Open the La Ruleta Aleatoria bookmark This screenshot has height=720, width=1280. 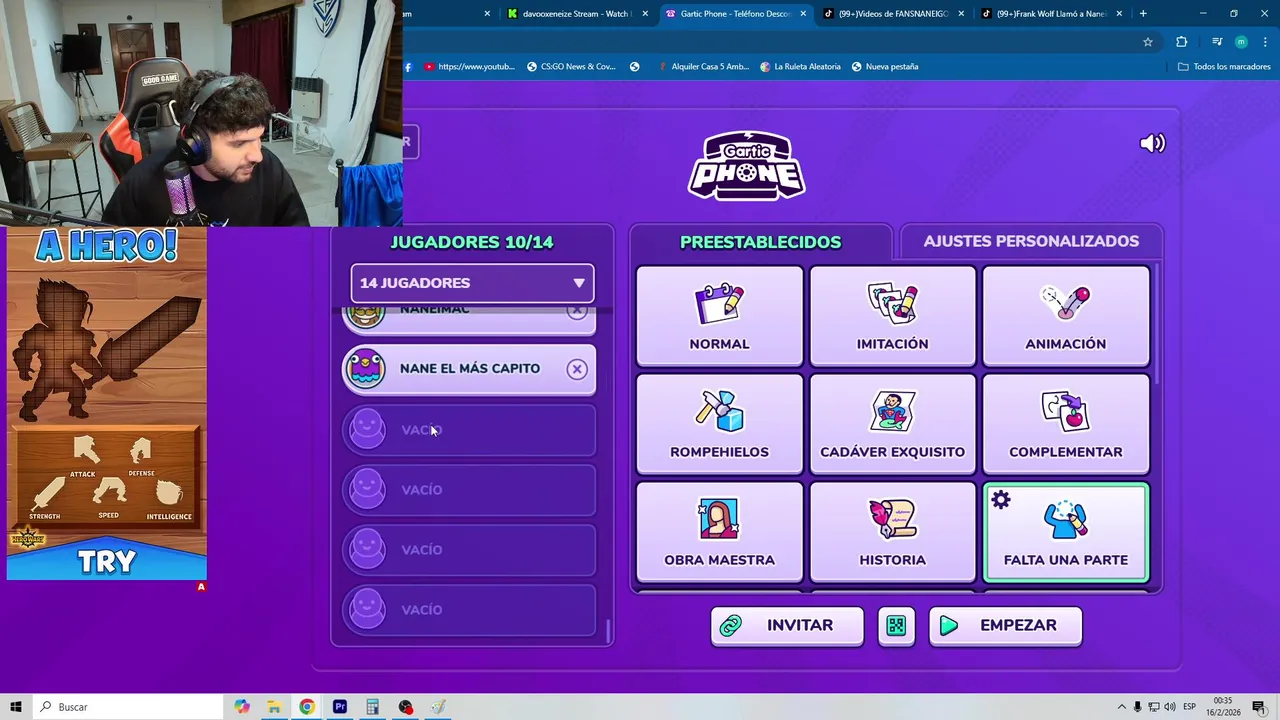tap(800, 67)
